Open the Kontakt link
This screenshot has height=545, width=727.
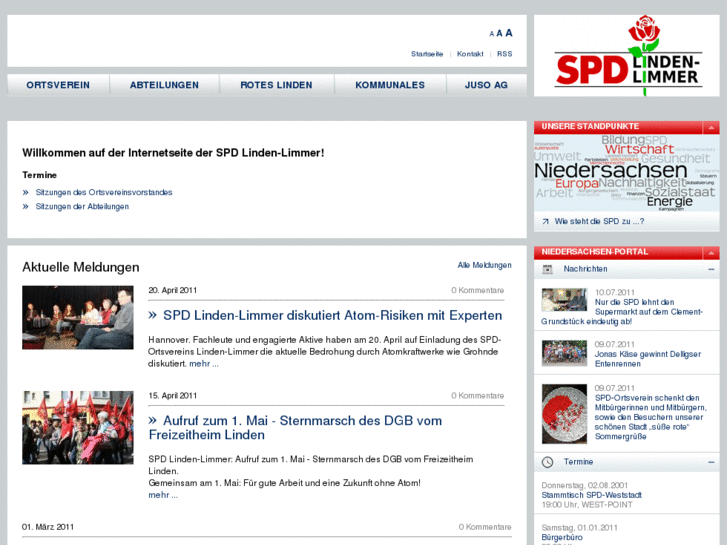click(470, 54)
